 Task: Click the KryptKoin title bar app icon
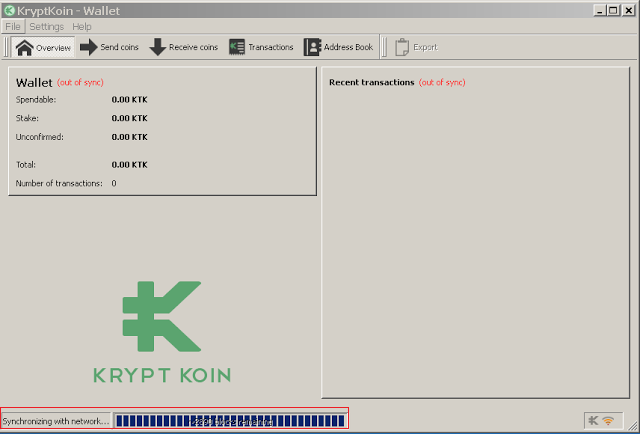pos(9,10)
